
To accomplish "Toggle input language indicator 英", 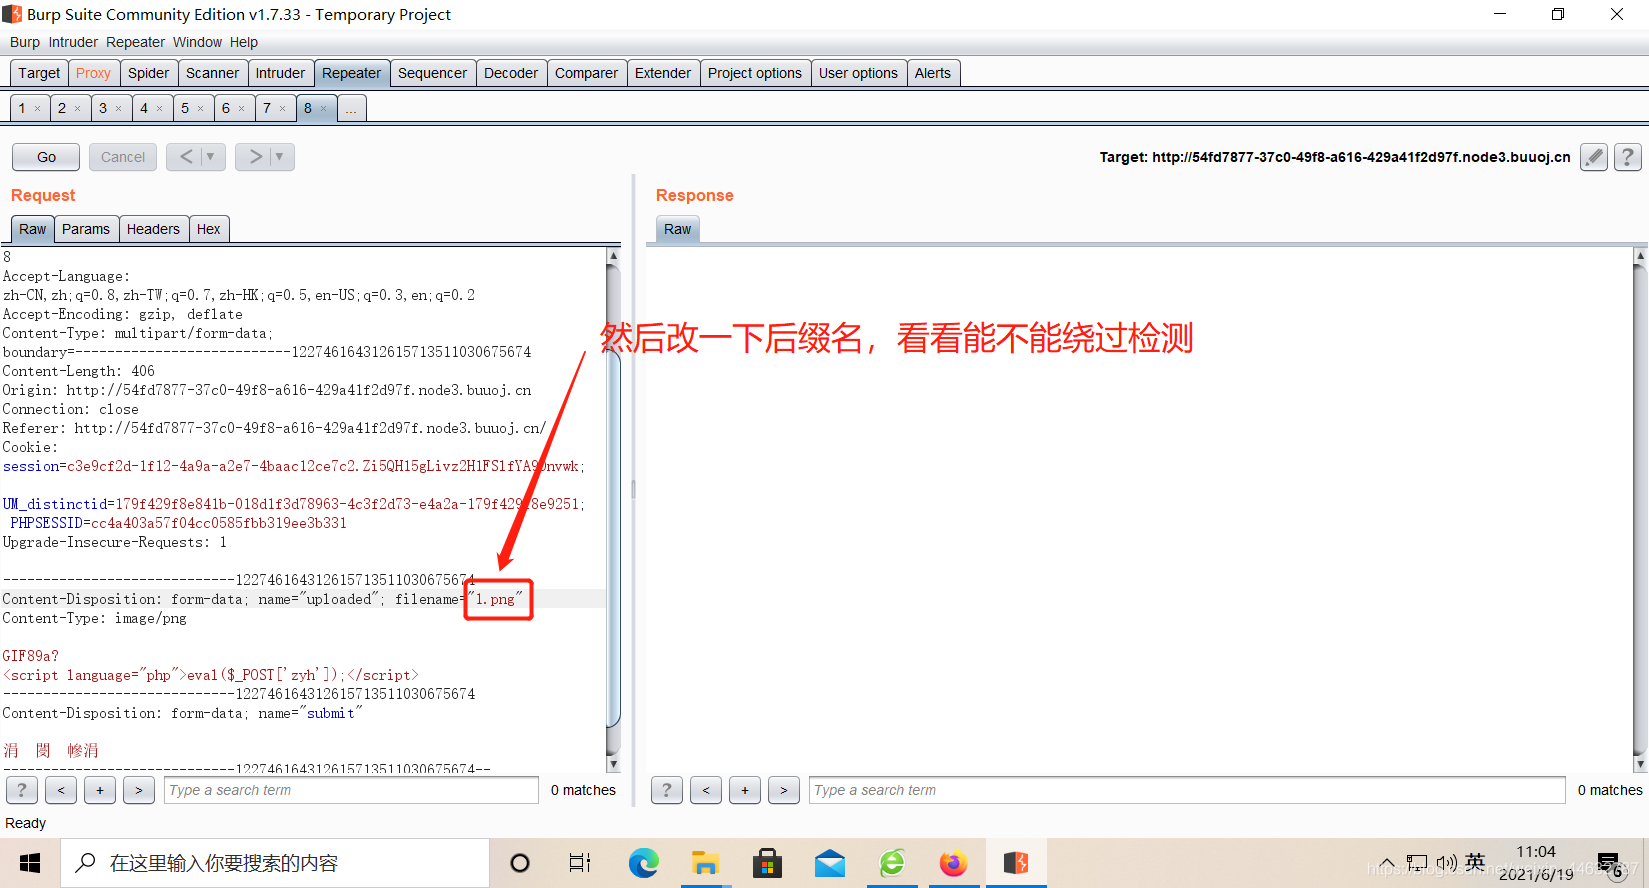I will tap(1475, 862).
